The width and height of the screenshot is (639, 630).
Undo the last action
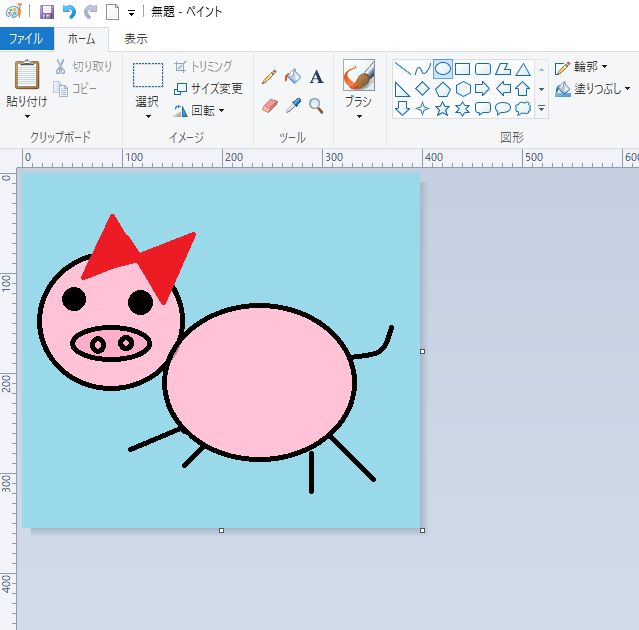point(69,12)
